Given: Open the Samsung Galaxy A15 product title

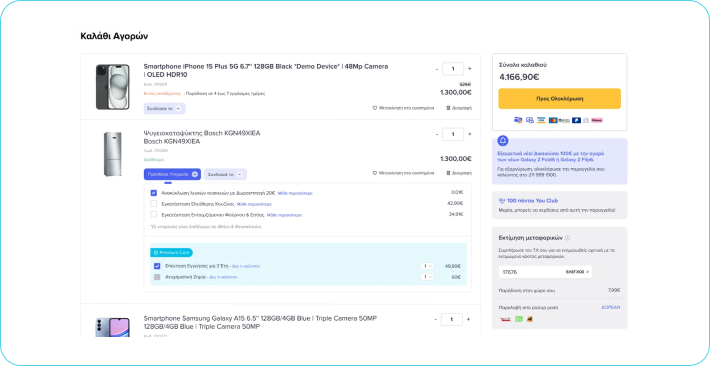Looking at the screenshot, I should pos(260,323).
